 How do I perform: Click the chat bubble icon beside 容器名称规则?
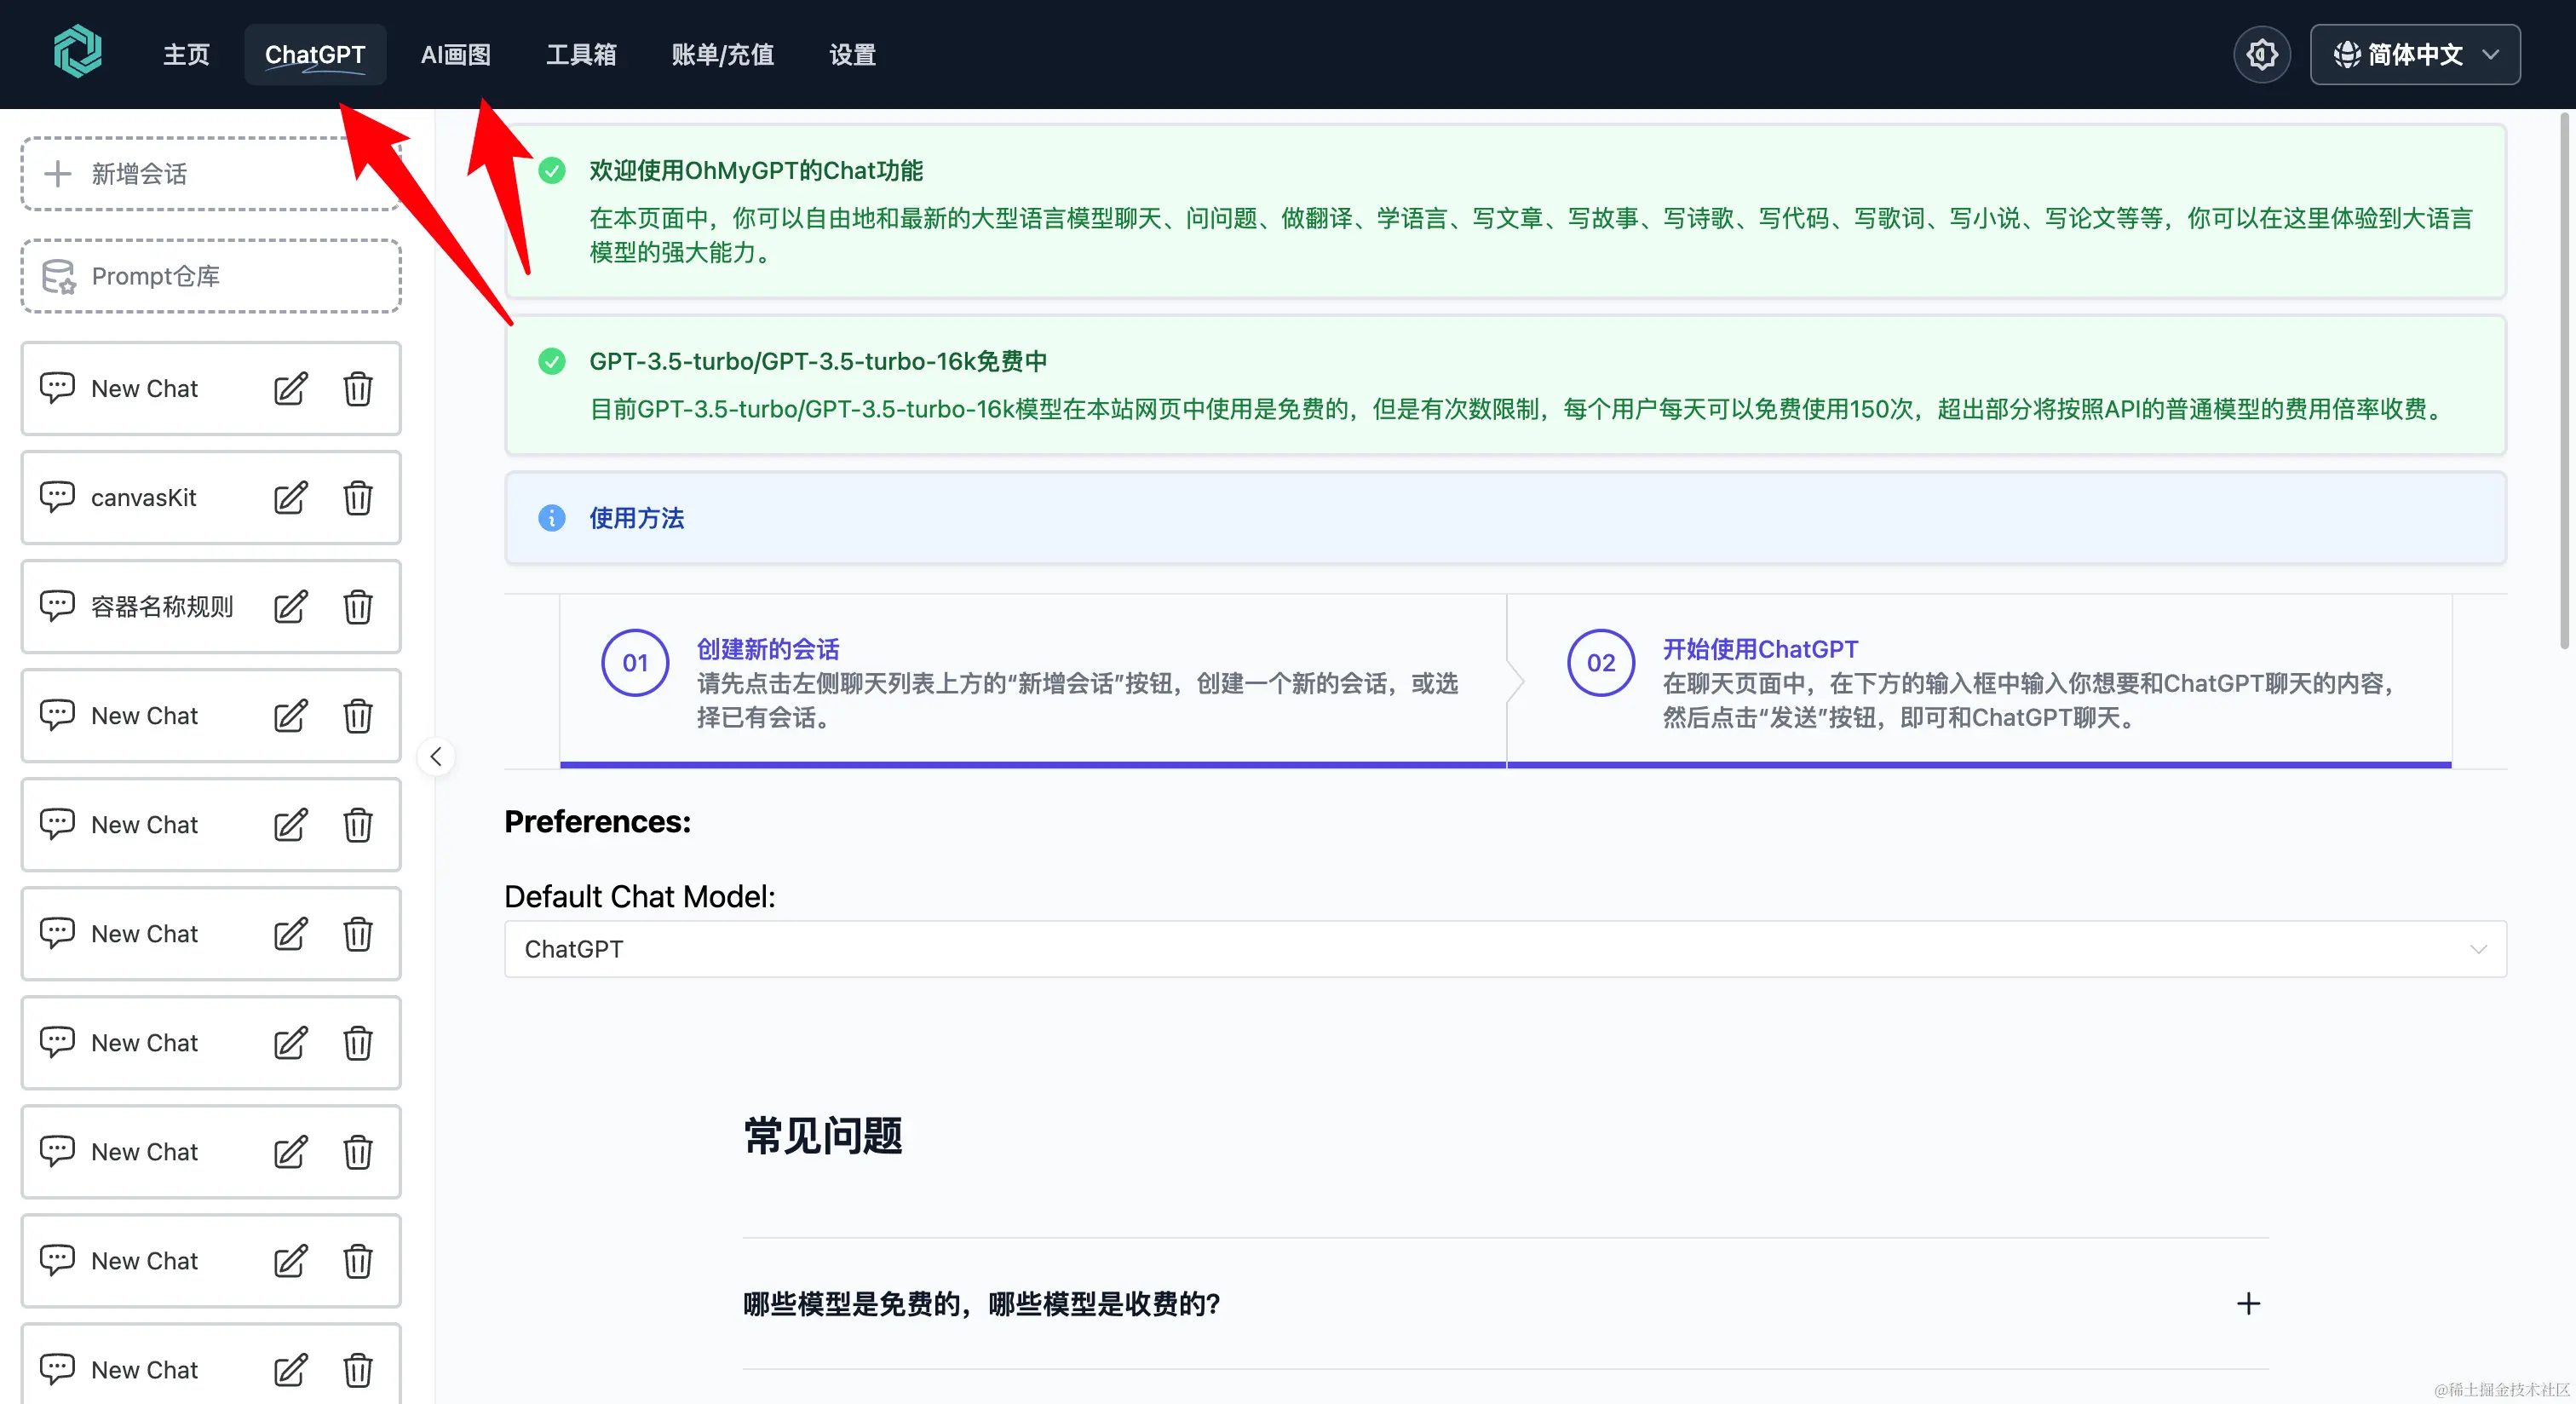coord(57,606)
